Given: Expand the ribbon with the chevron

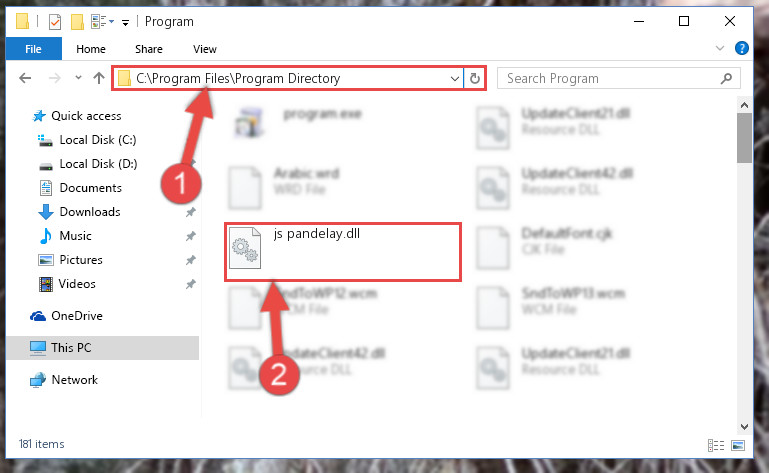Looking at the screenshot, I should pos(719,48).
